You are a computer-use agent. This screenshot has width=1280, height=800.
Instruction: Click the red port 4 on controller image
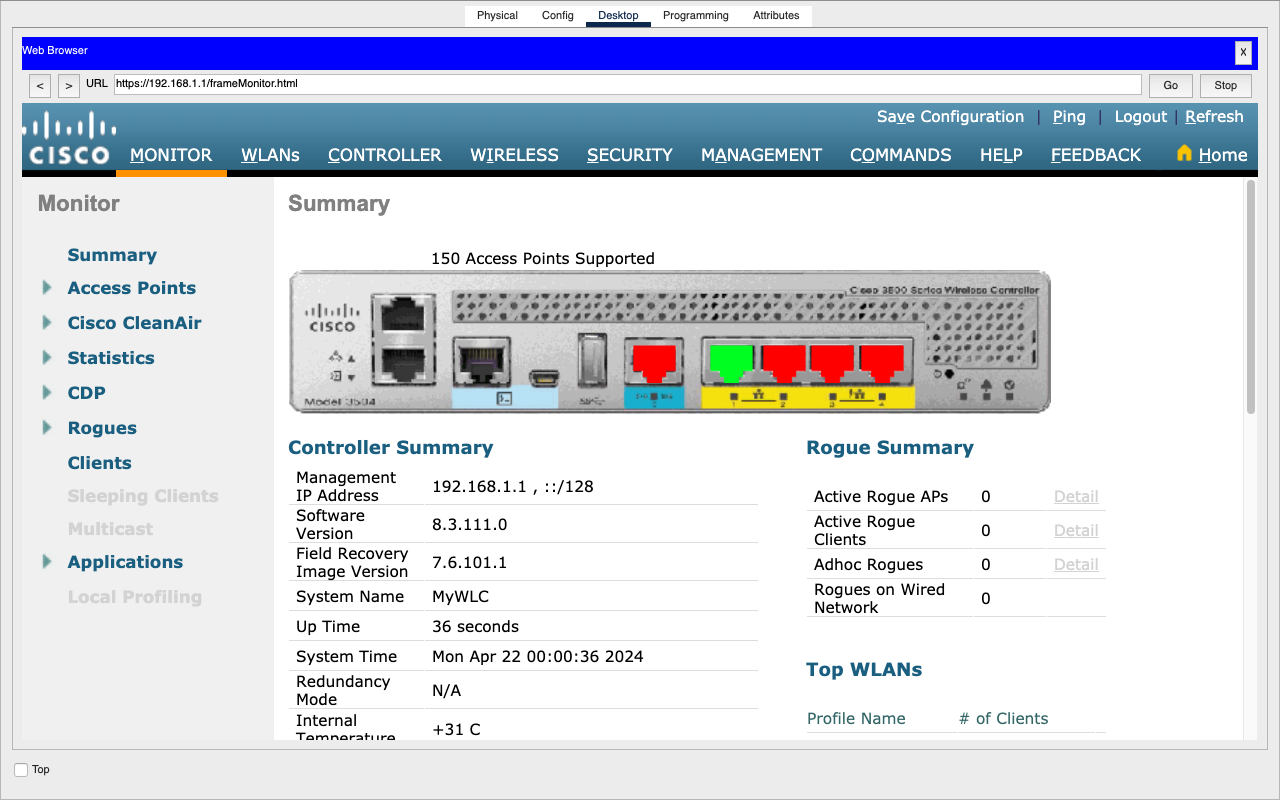tap(882, 362)
